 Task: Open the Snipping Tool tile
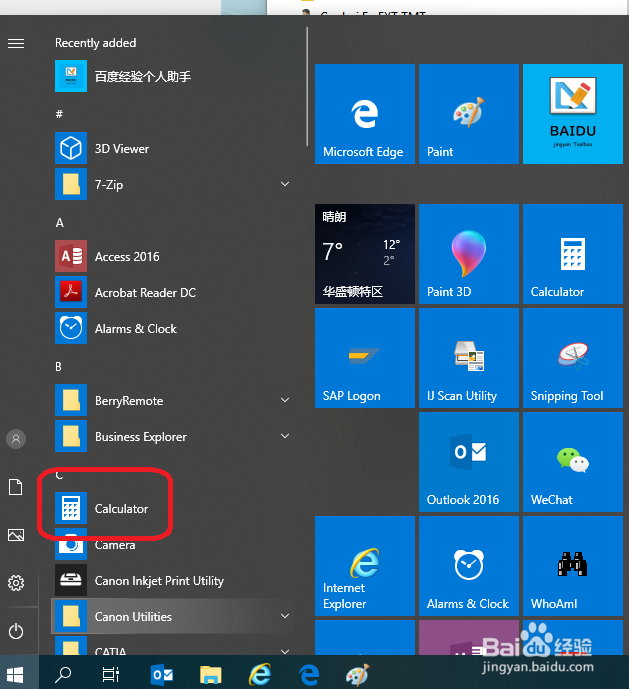(573, 358)
